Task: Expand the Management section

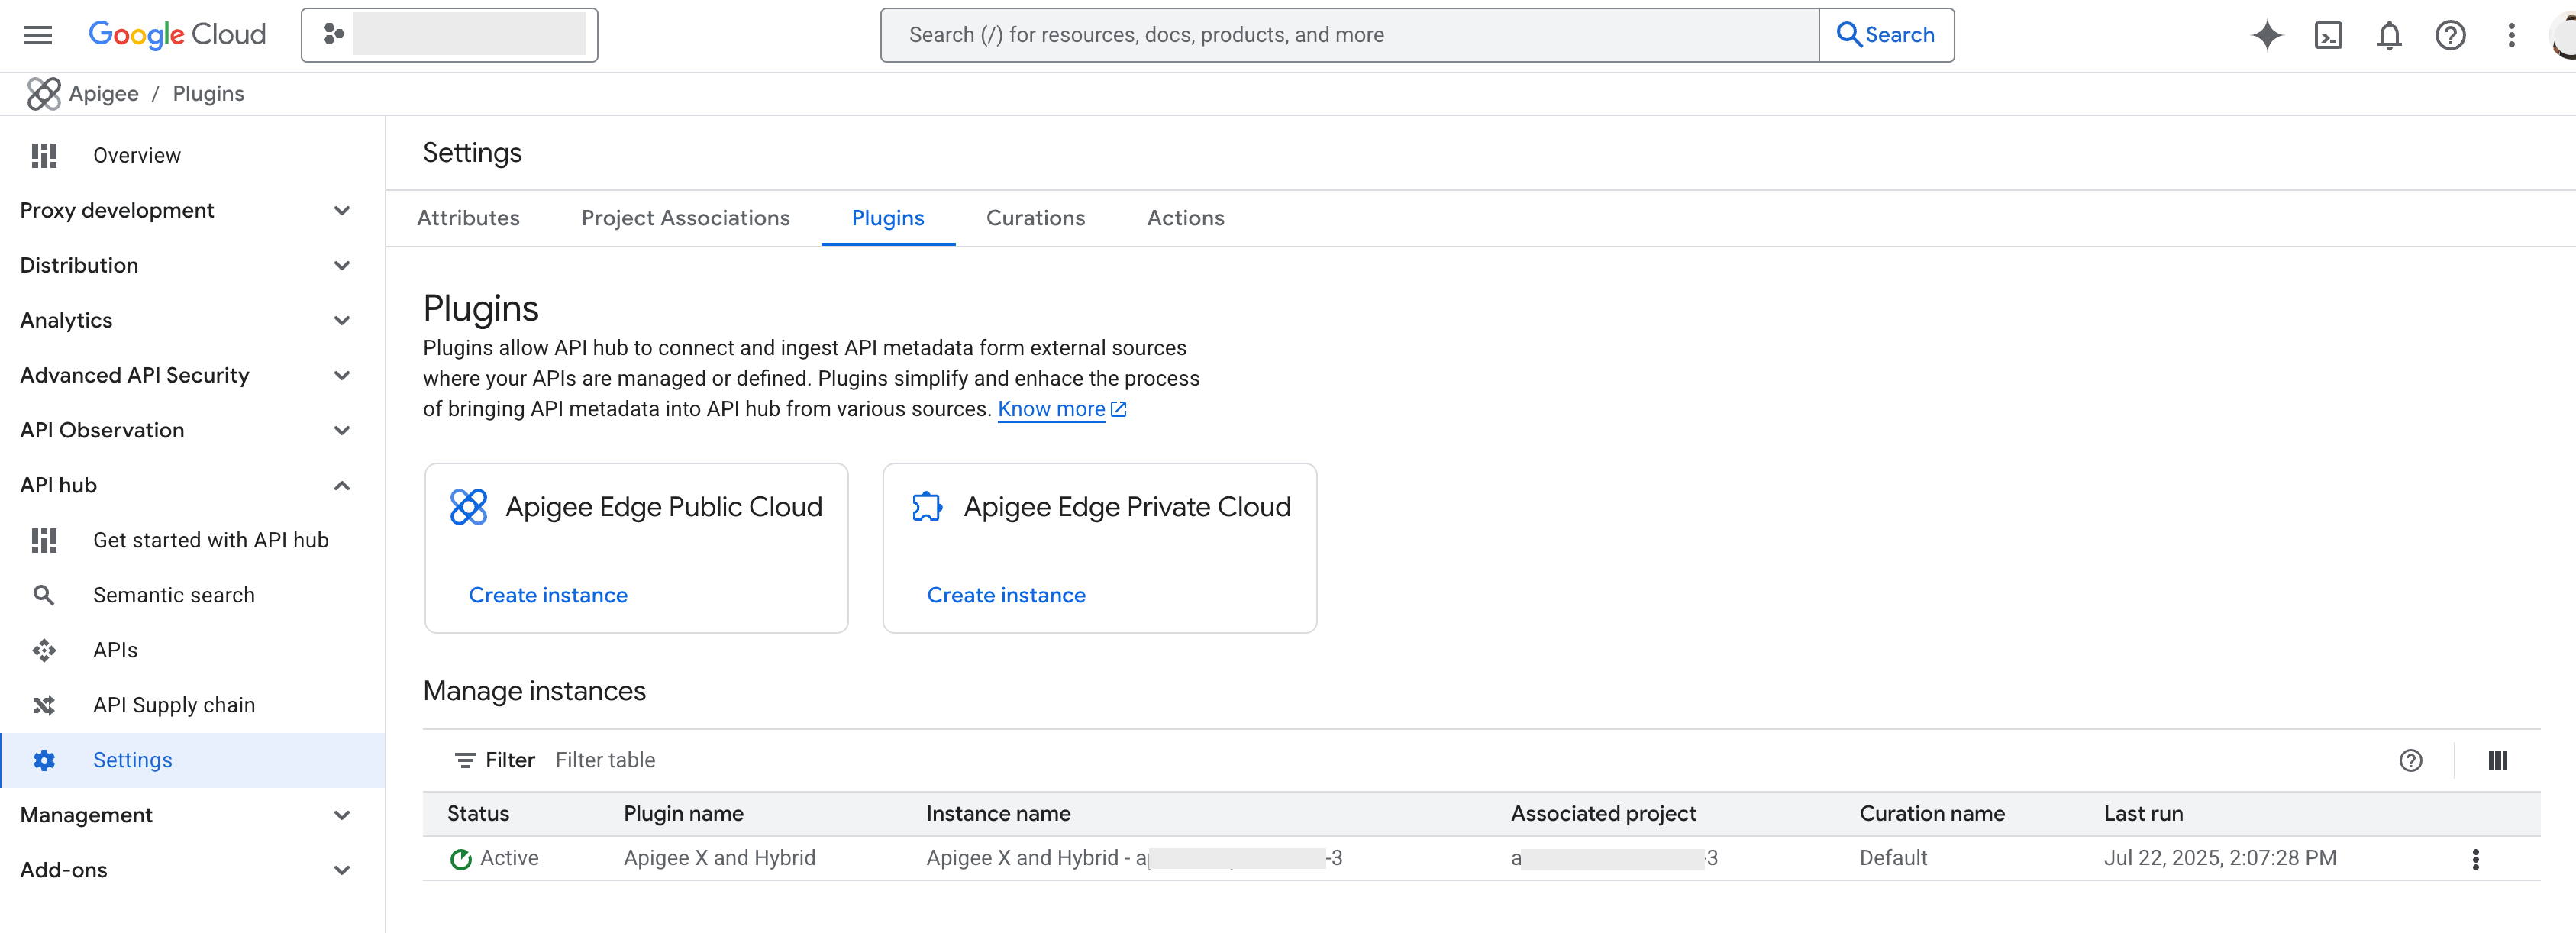Action: tap(342, 815)
